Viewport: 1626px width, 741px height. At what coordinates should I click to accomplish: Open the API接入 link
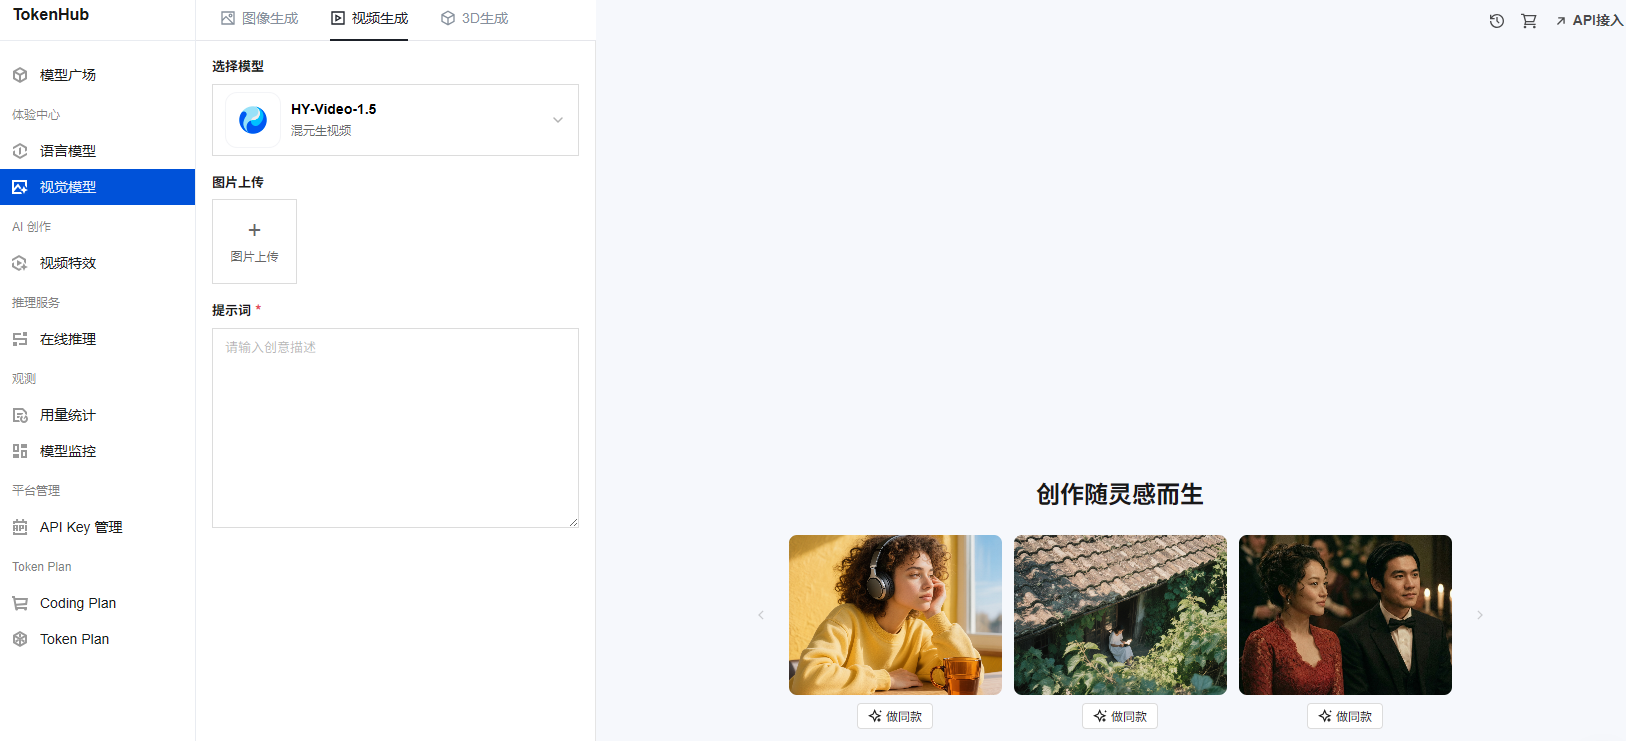coord(1589,20)
